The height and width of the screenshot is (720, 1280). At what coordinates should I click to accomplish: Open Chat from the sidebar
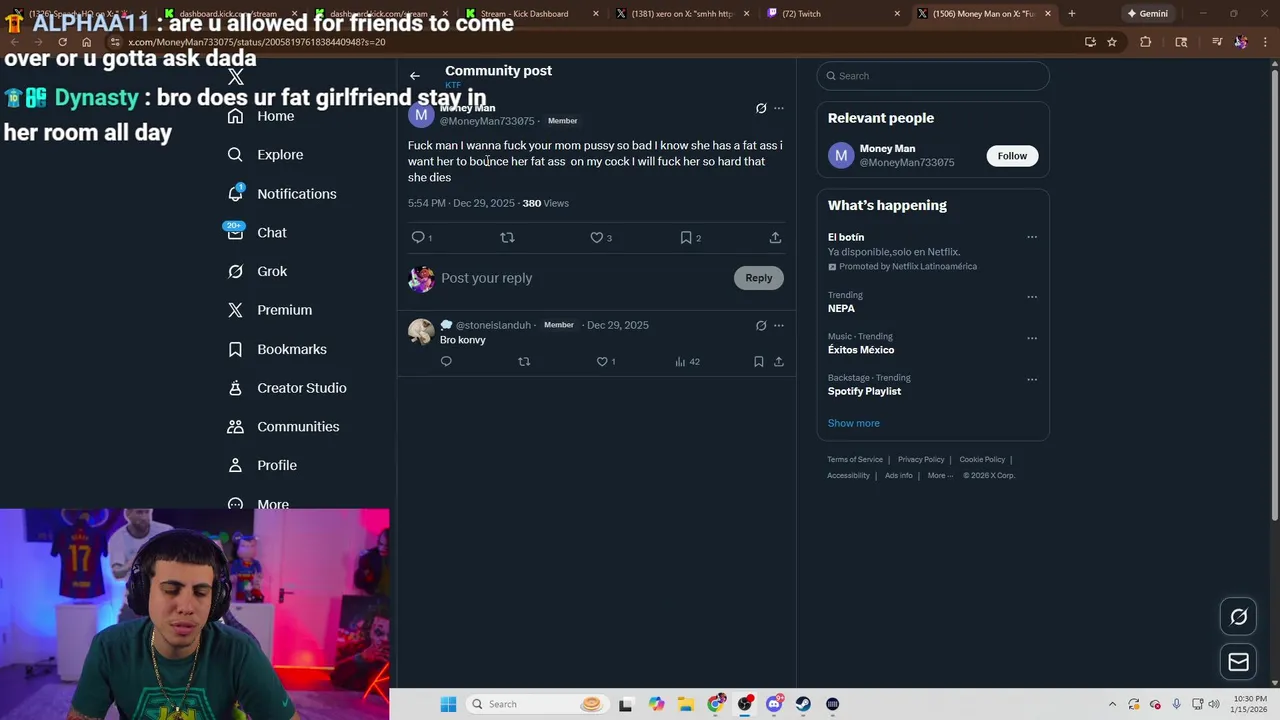[257, 233]
